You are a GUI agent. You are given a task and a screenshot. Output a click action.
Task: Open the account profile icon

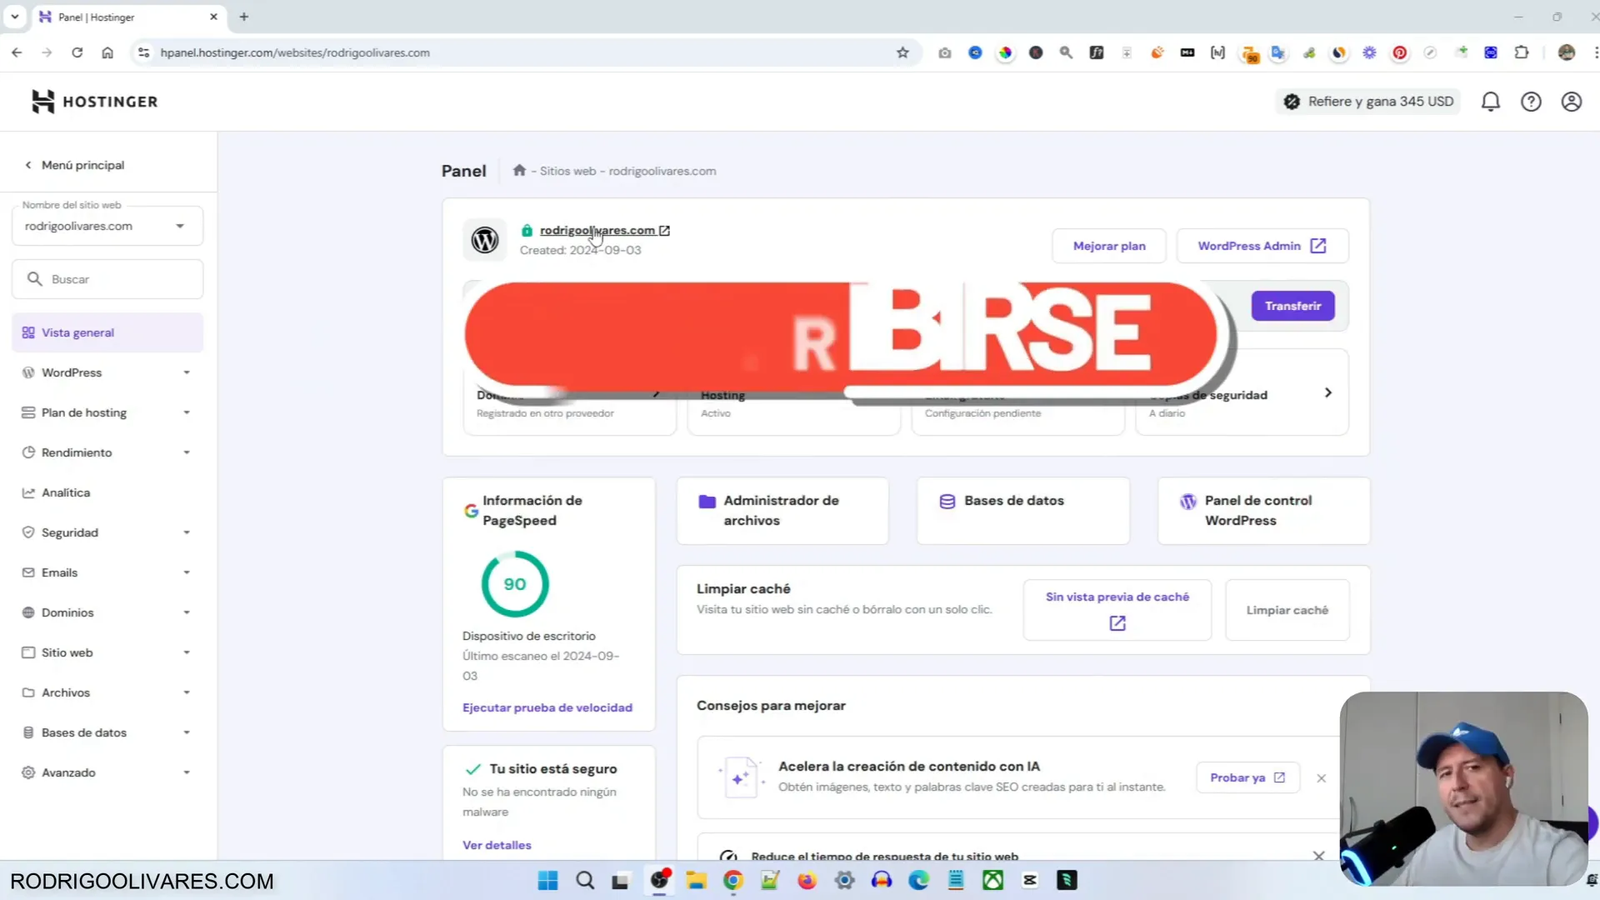[x=1570, y=101]
